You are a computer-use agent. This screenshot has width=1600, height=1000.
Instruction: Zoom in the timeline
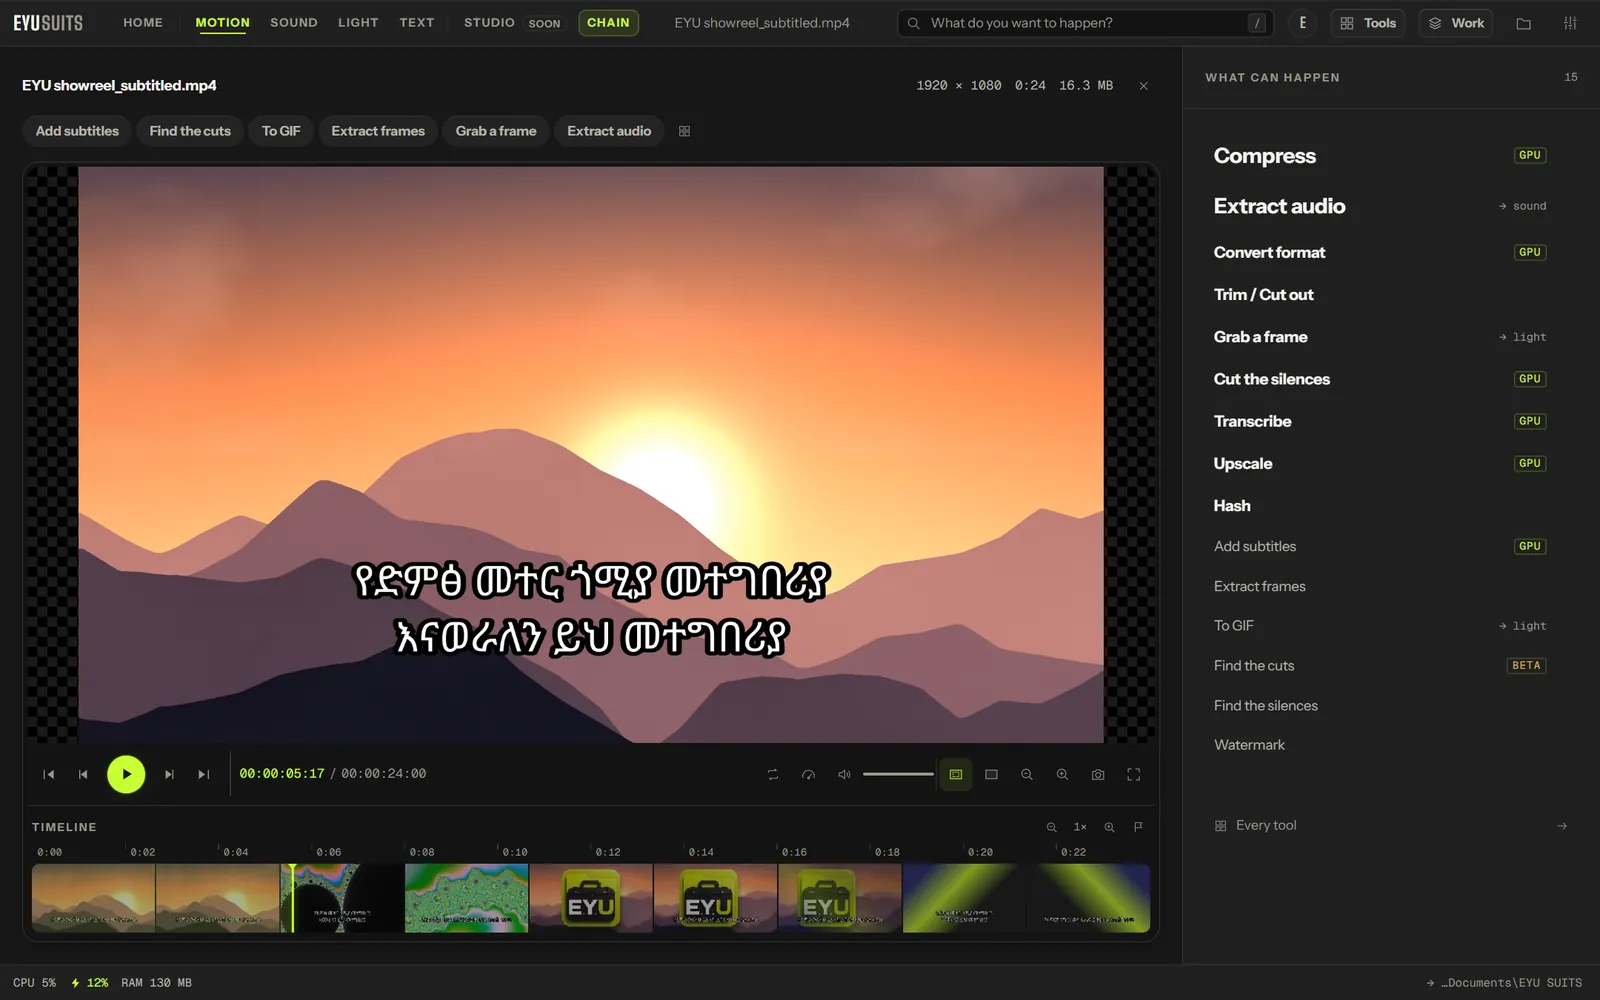[x=1109, y=827]
